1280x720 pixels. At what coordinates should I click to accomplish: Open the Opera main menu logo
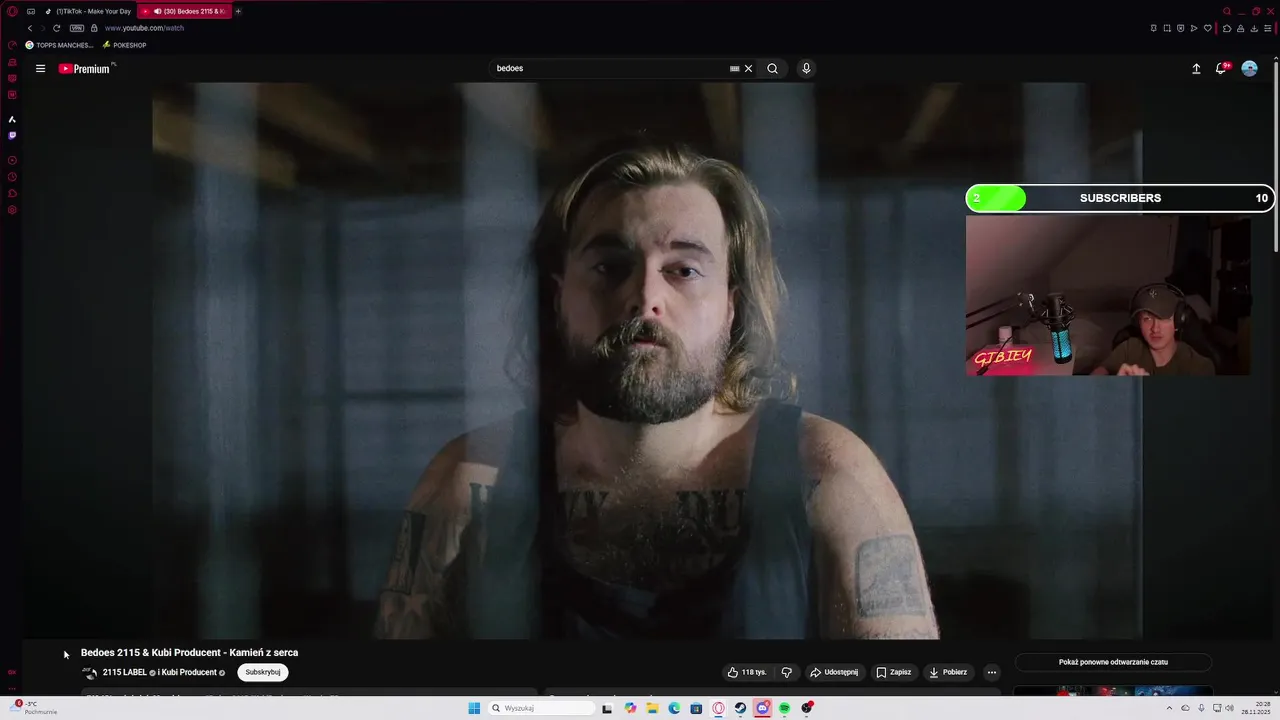point(12,11)
